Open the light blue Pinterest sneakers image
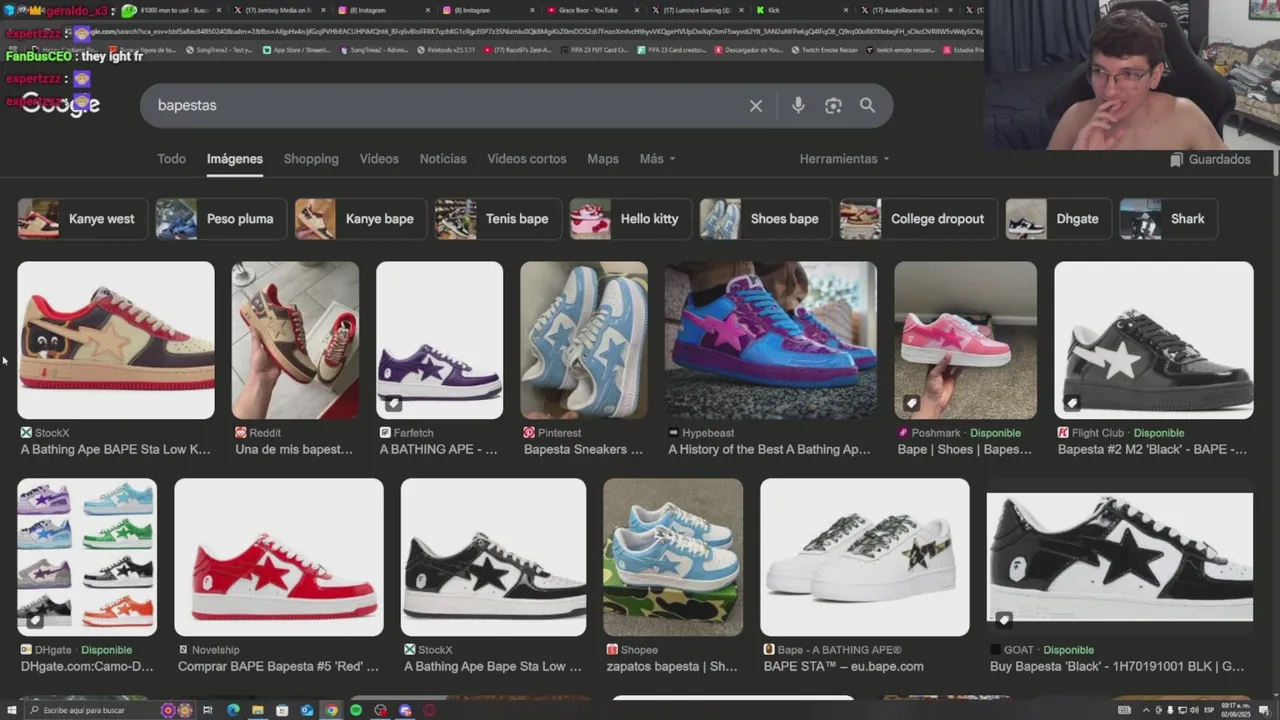This screenshot has width=1280, height=720. 584,340
